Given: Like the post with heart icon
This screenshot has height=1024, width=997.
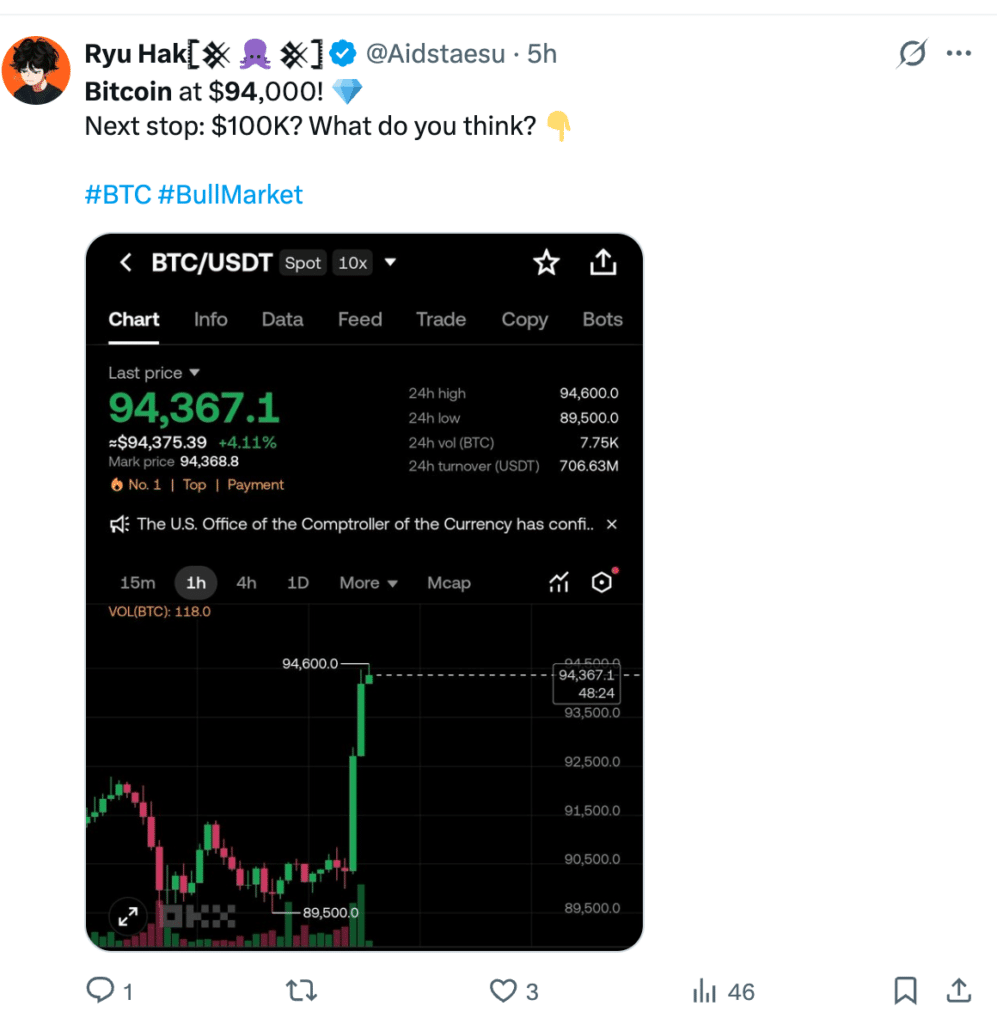Looking at the screenshot, I should 503,990.
